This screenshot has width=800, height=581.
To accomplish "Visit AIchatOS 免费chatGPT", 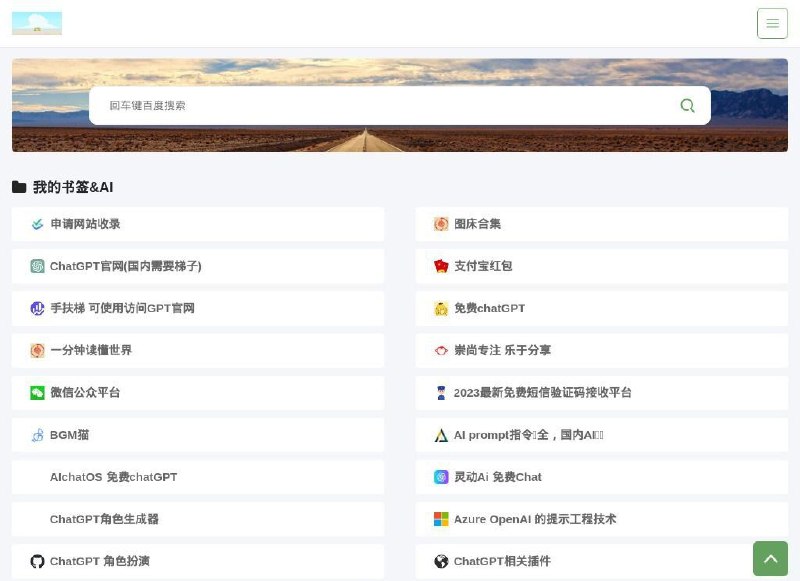I will [x=113, y=477].
